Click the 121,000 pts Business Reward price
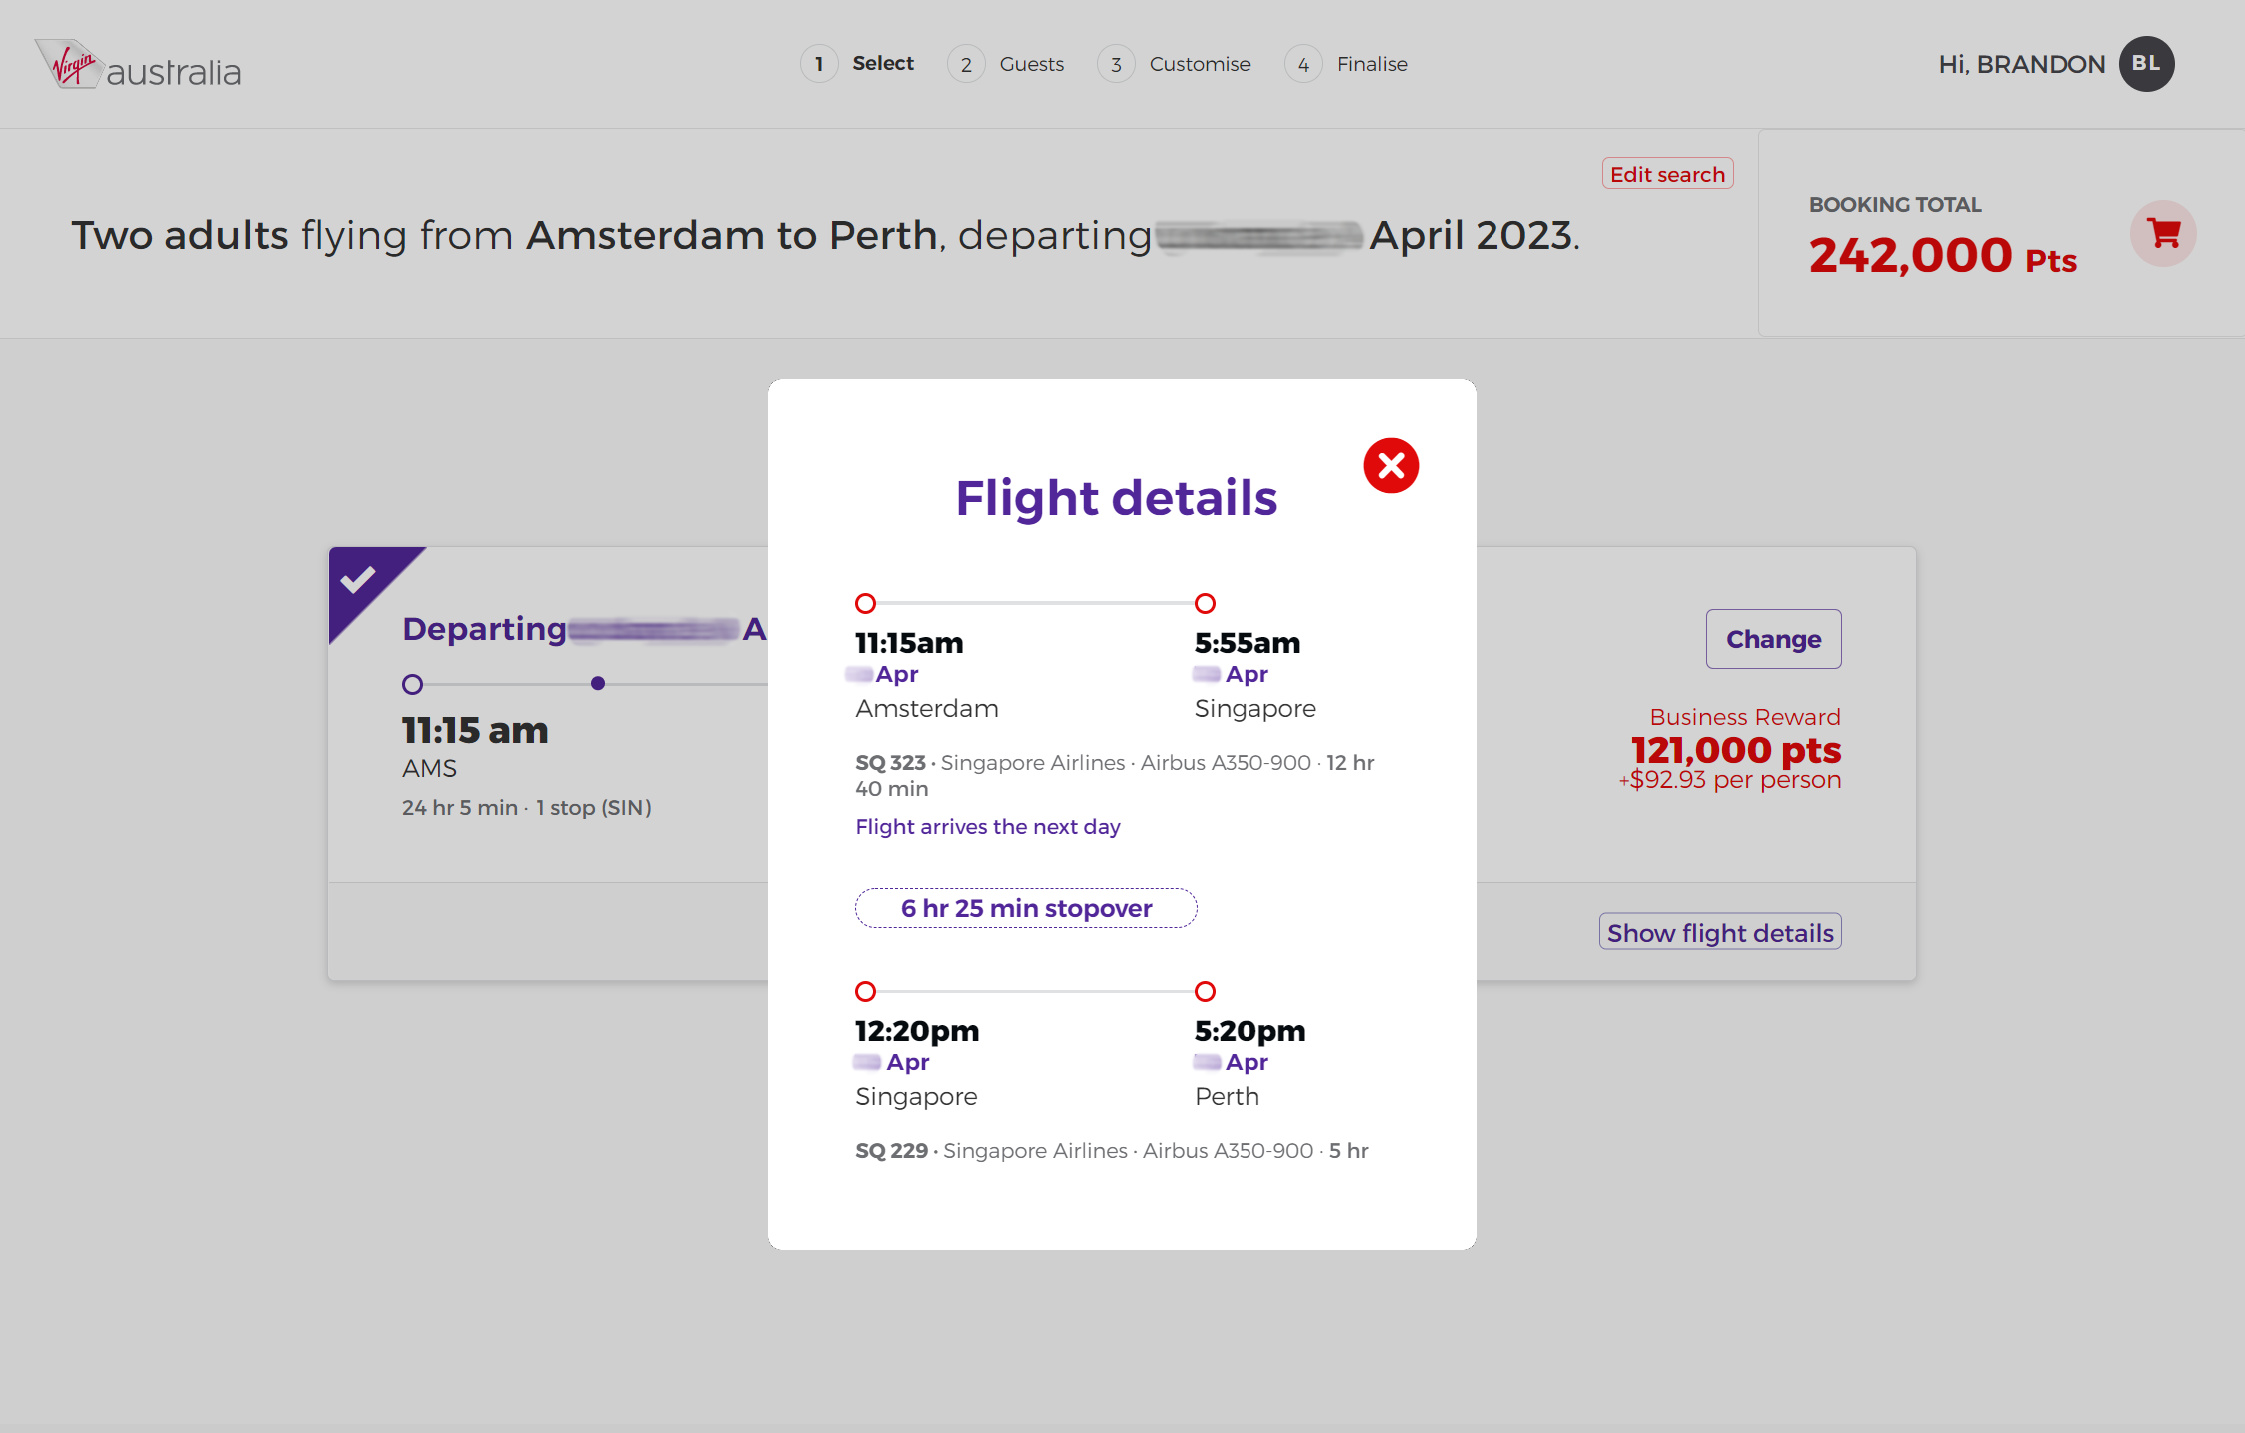 click(x=1736, y=750)
